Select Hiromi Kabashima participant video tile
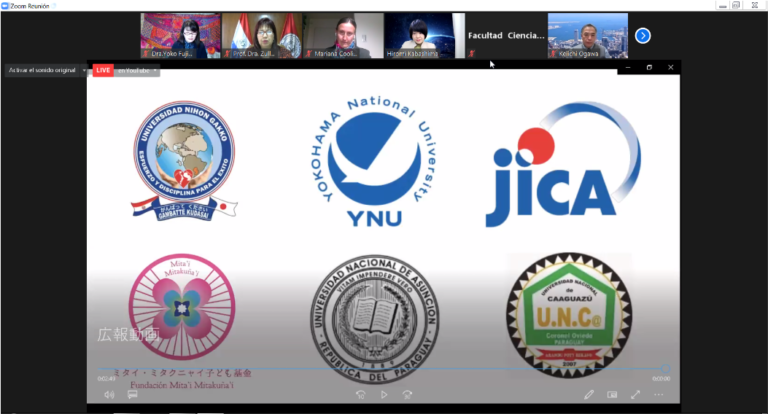 (425, 36)
